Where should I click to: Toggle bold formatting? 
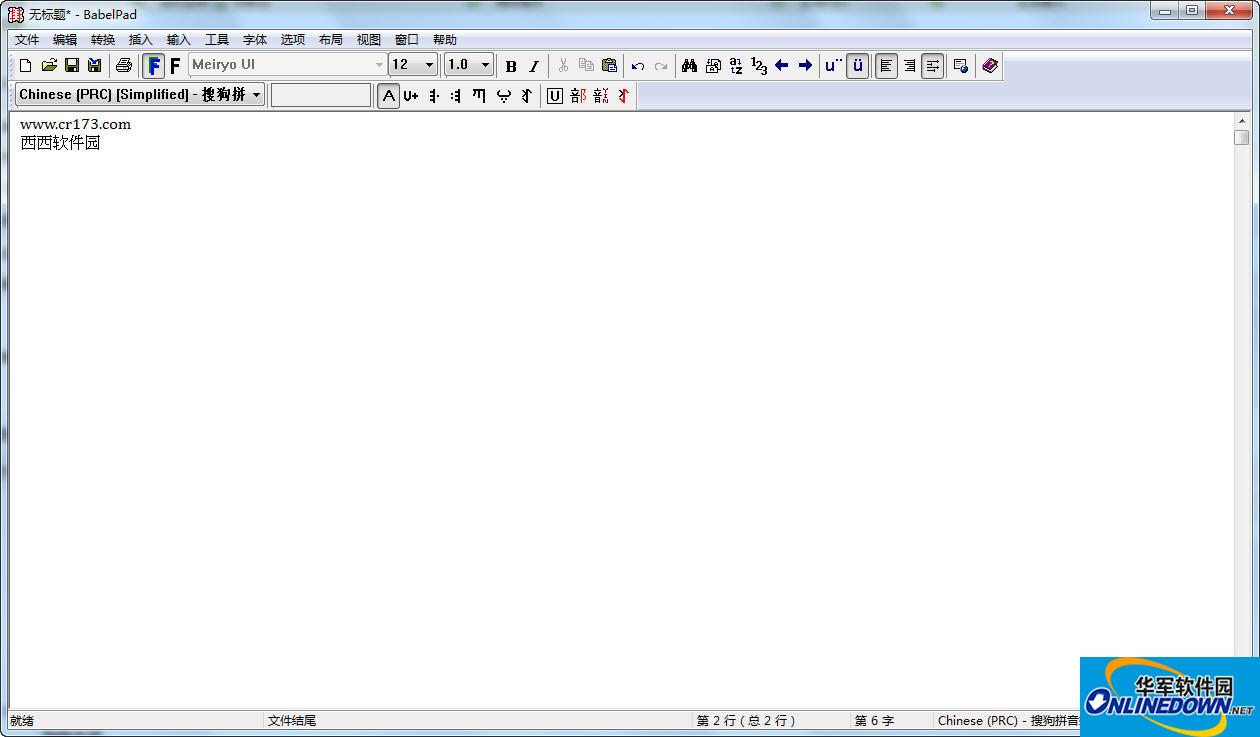[x=511, y=66]
